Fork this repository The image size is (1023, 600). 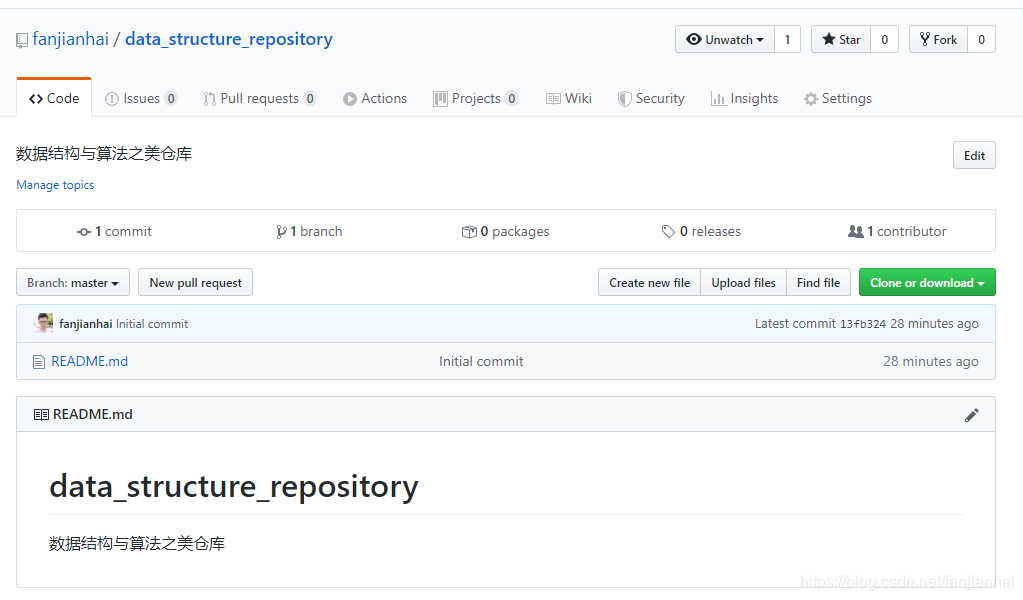(x=938, y=39)
